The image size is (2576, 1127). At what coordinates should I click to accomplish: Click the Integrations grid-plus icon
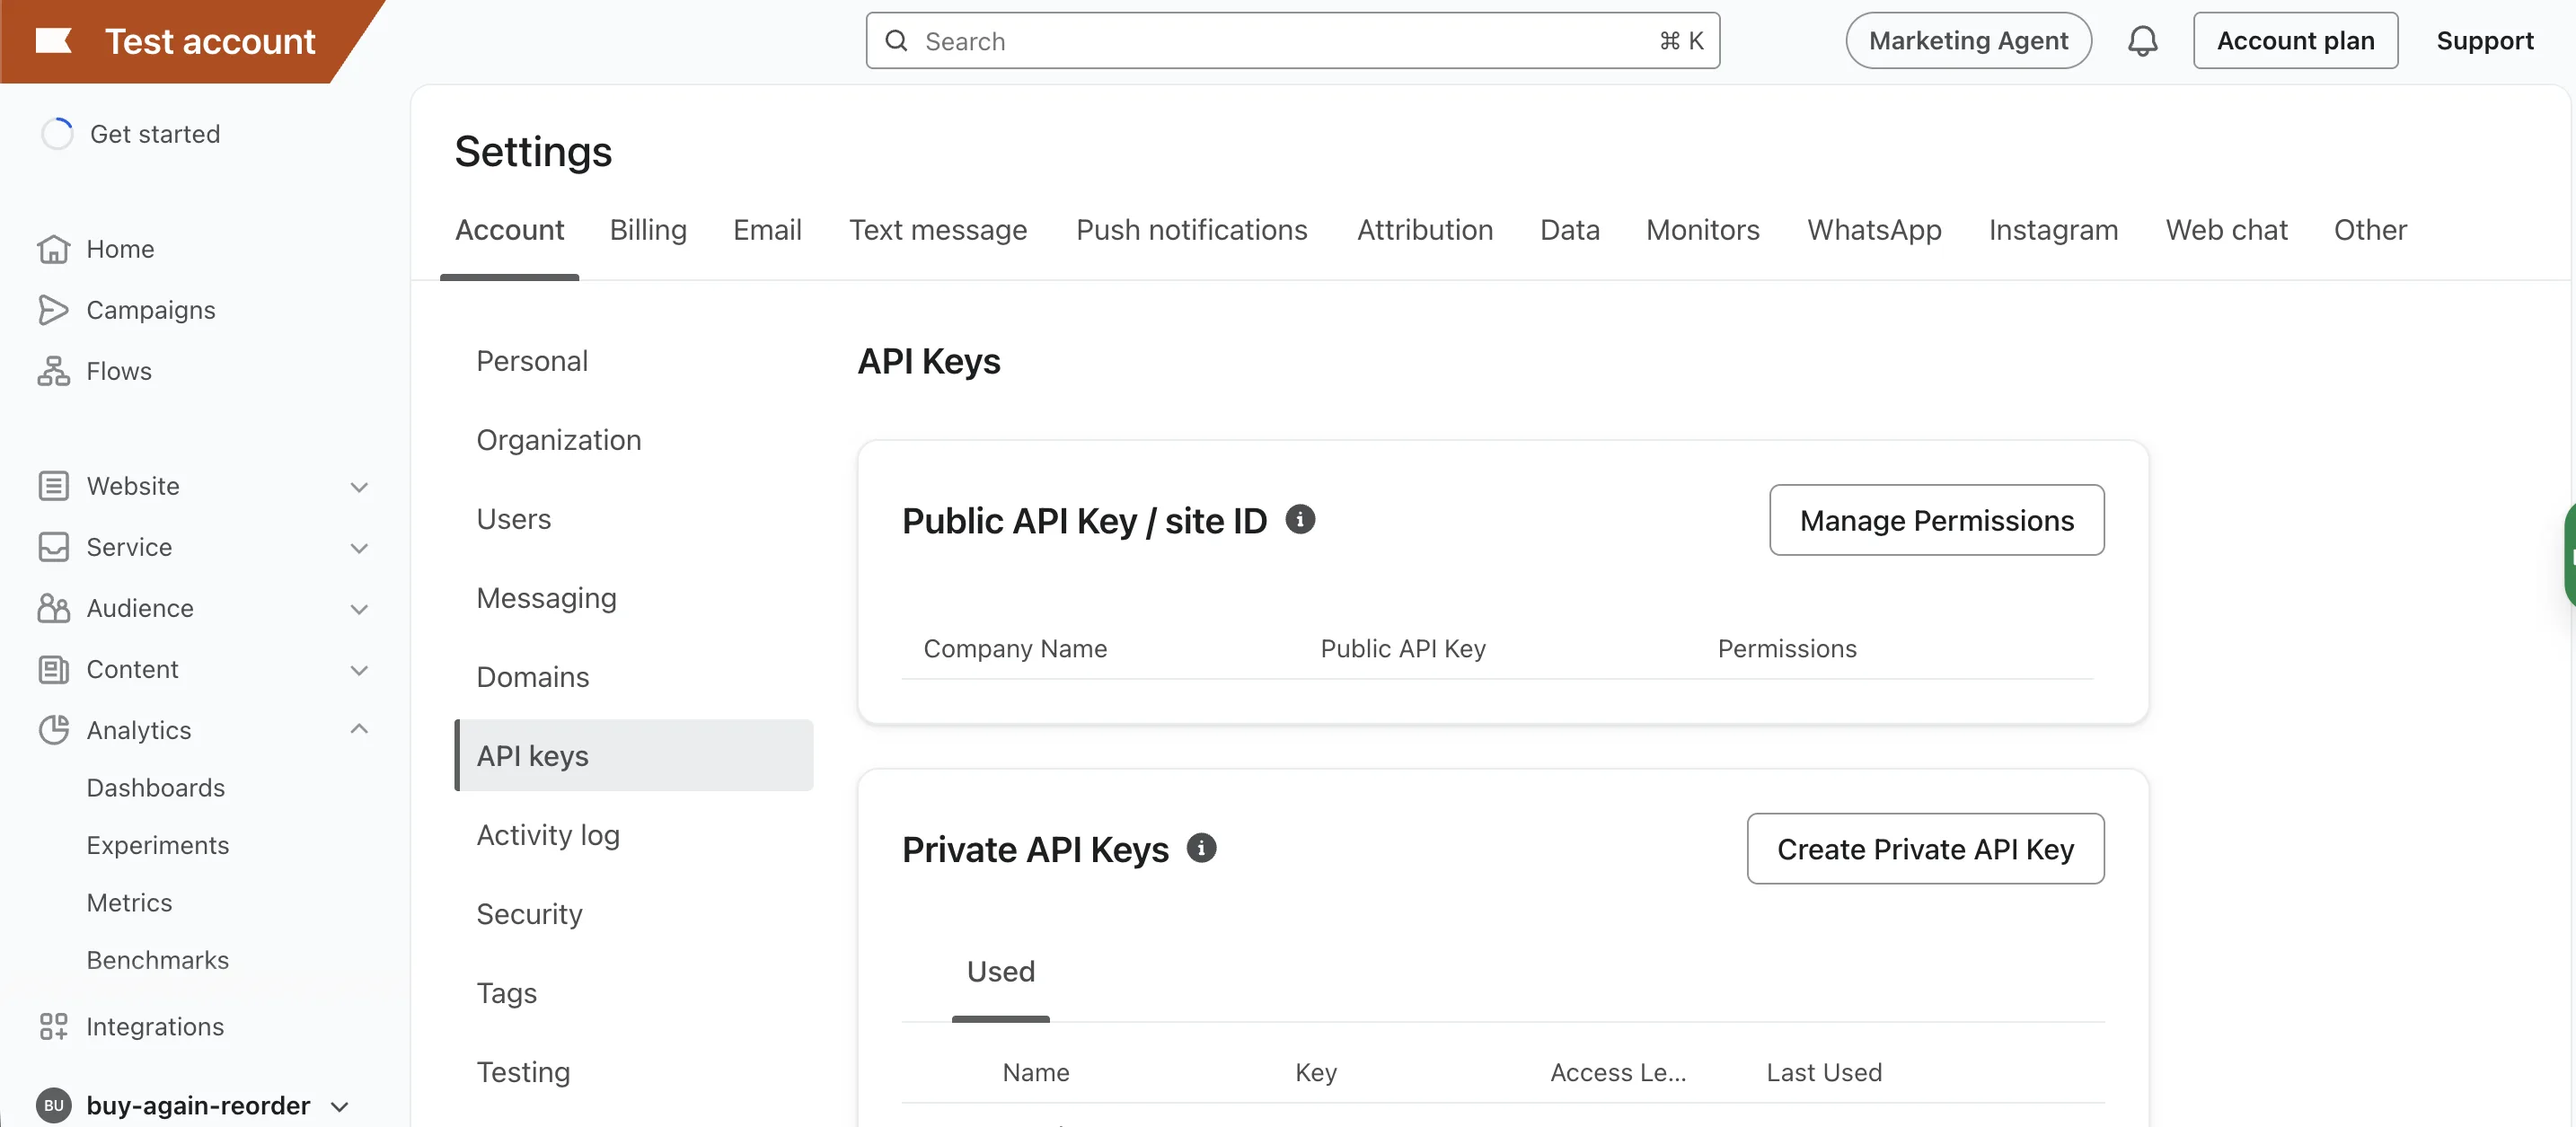pos(53,1027)
